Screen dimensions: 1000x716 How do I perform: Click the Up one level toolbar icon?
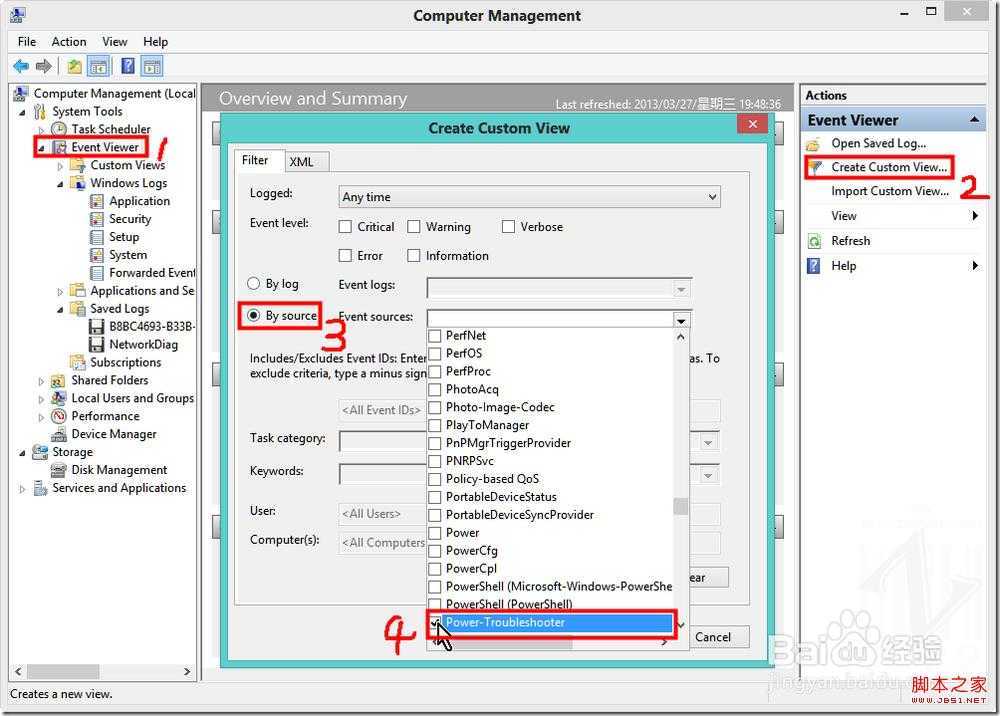(75, 66)
